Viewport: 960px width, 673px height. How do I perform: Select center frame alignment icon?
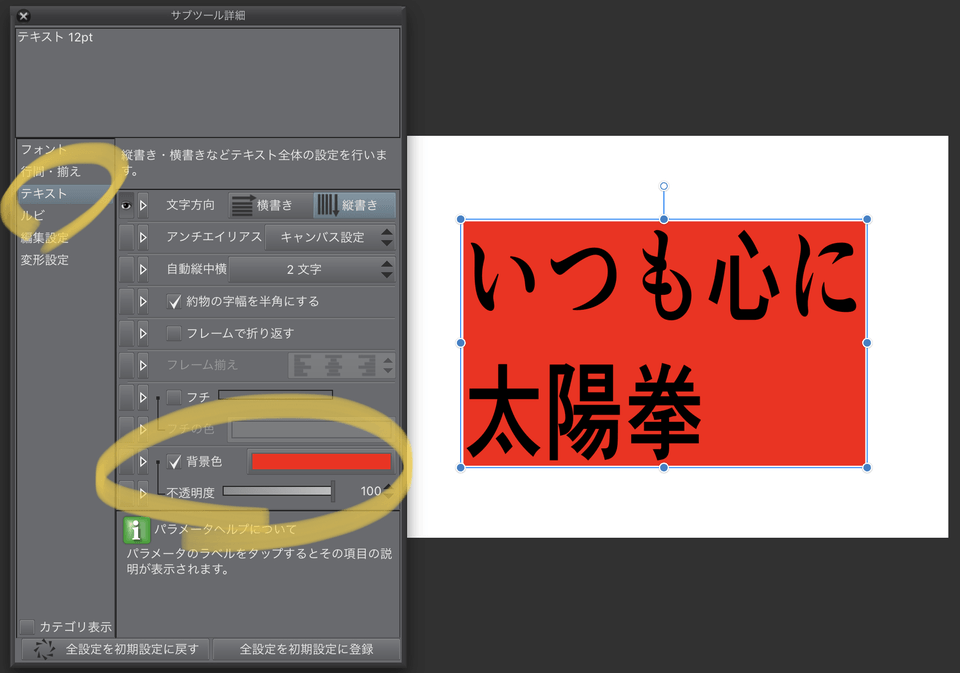point(334,366)
